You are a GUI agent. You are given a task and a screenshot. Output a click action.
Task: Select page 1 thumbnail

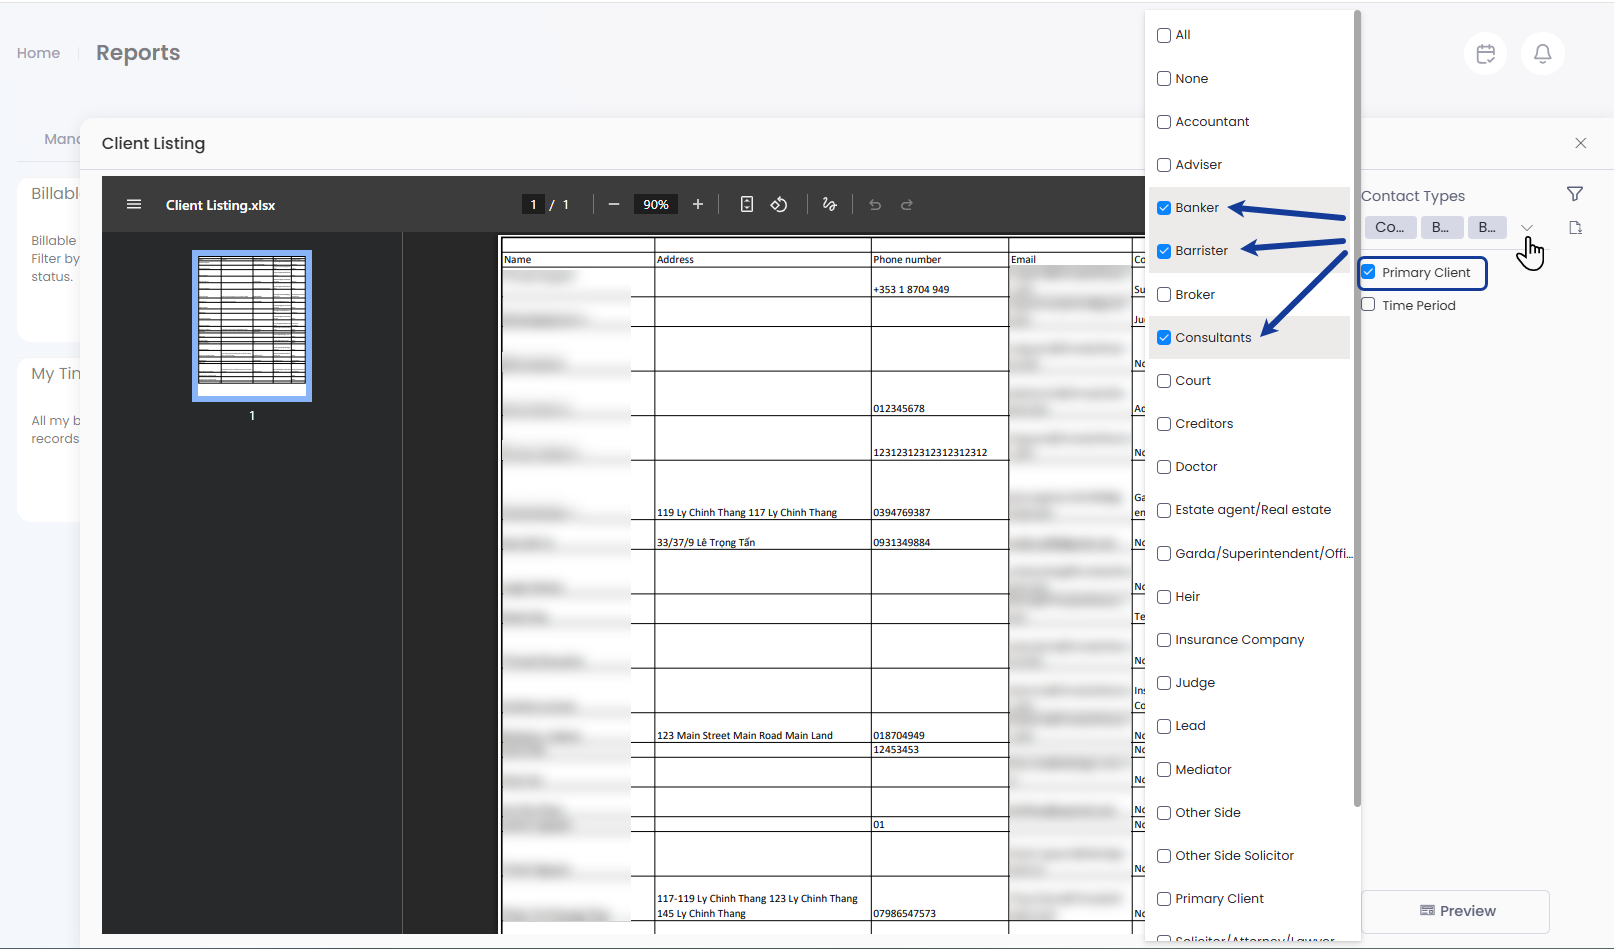coord(252,325)
